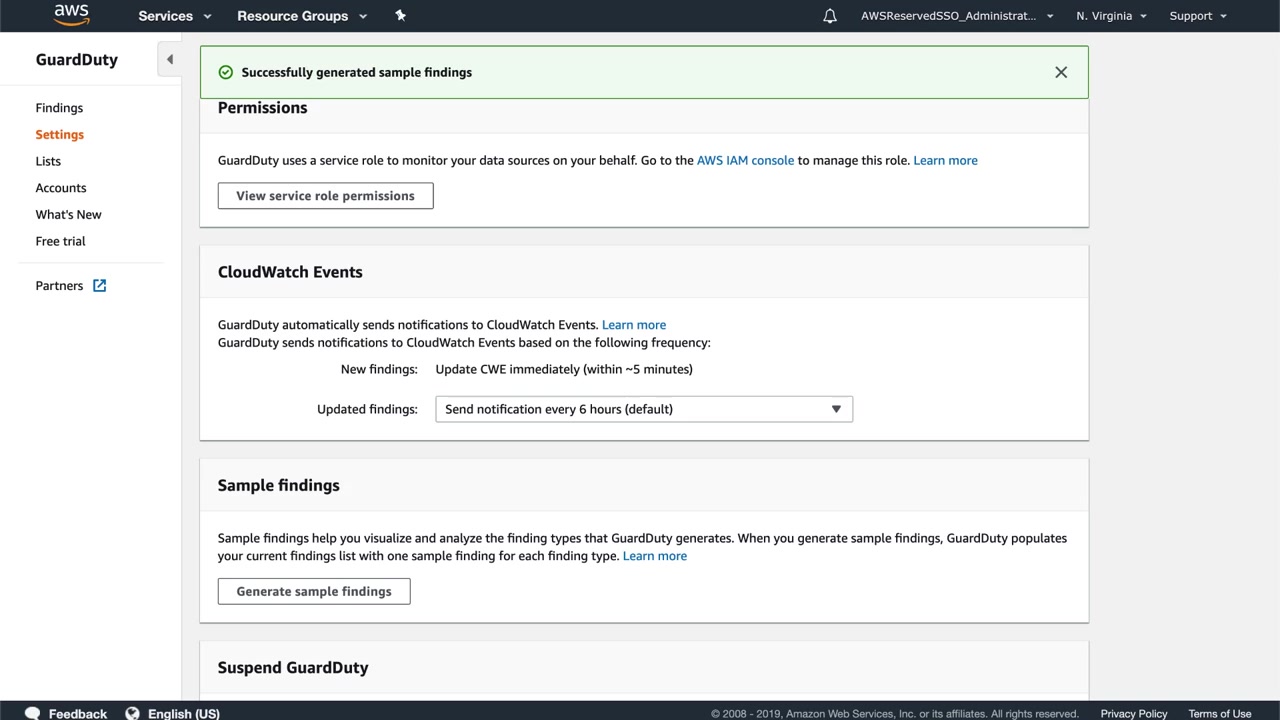Screen dimensions: 1280x720
Task: Click the external link icon beside Partners
Action: coord(99,286)
